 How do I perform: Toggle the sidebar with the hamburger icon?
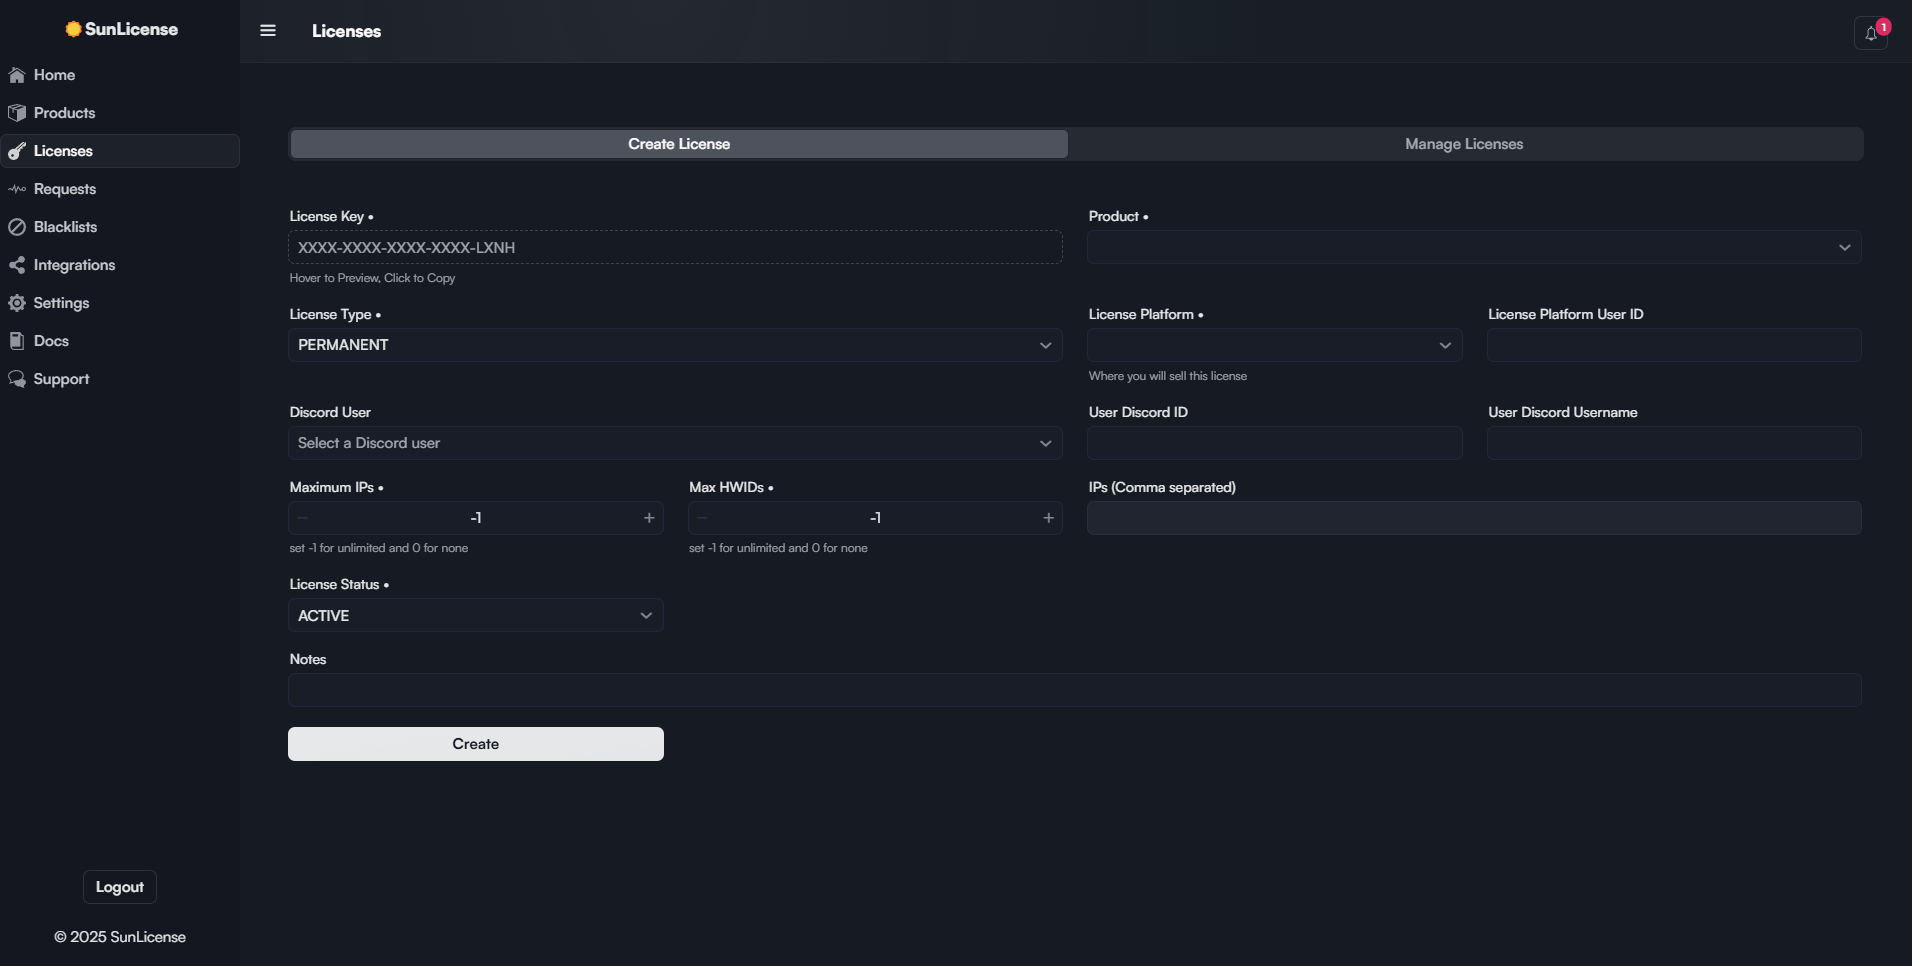click(267, 31)
